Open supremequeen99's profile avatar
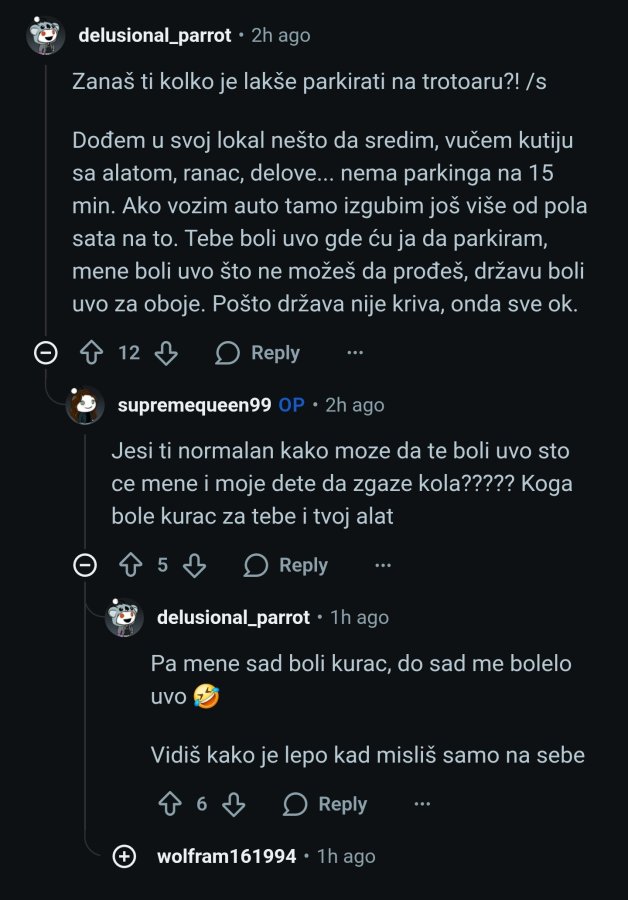 [x=85, y=406]
